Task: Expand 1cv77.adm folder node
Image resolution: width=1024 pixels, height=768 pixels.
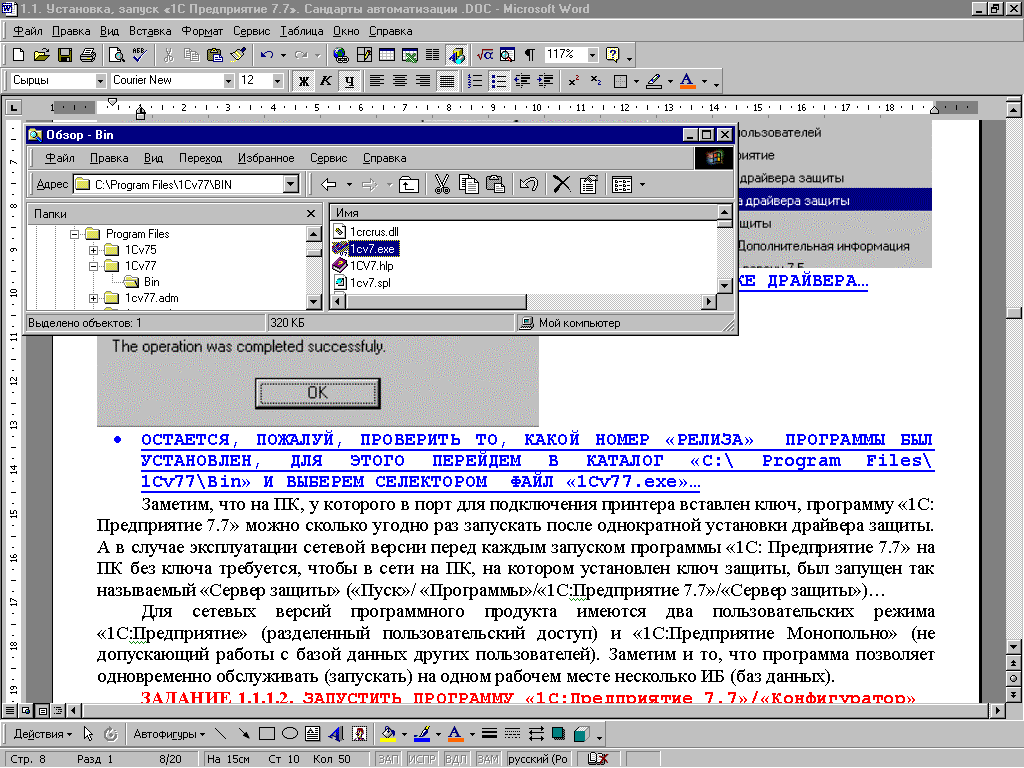Action: pos(93,298)
